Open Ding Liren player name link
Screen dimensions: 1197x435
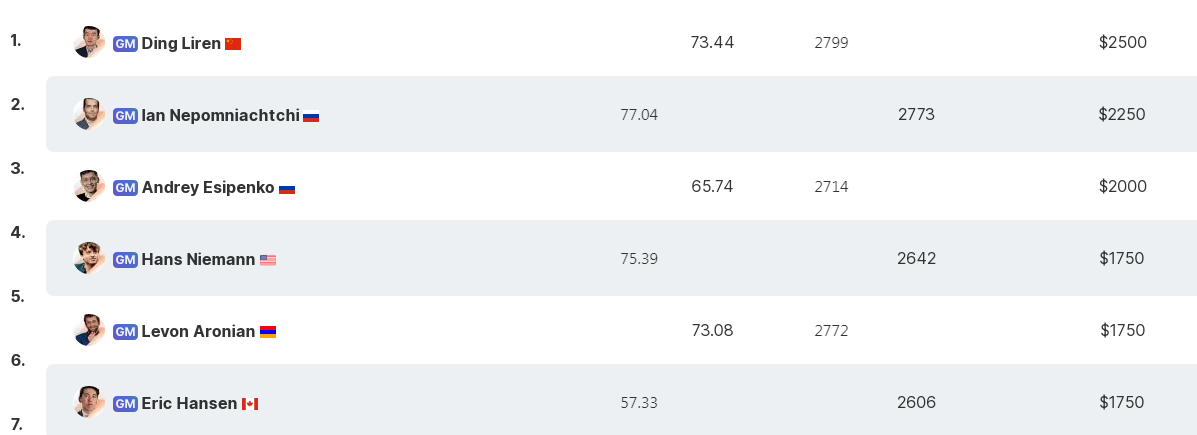coord(181,44)
